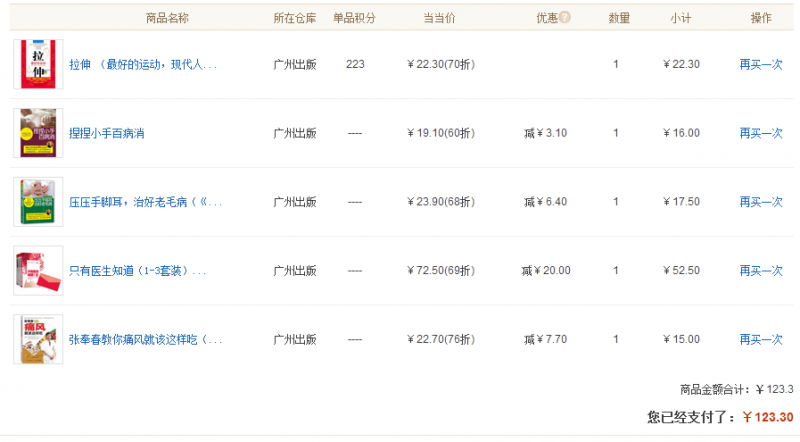Open the 拉伸 book cover thumbnail

(38, 64)
